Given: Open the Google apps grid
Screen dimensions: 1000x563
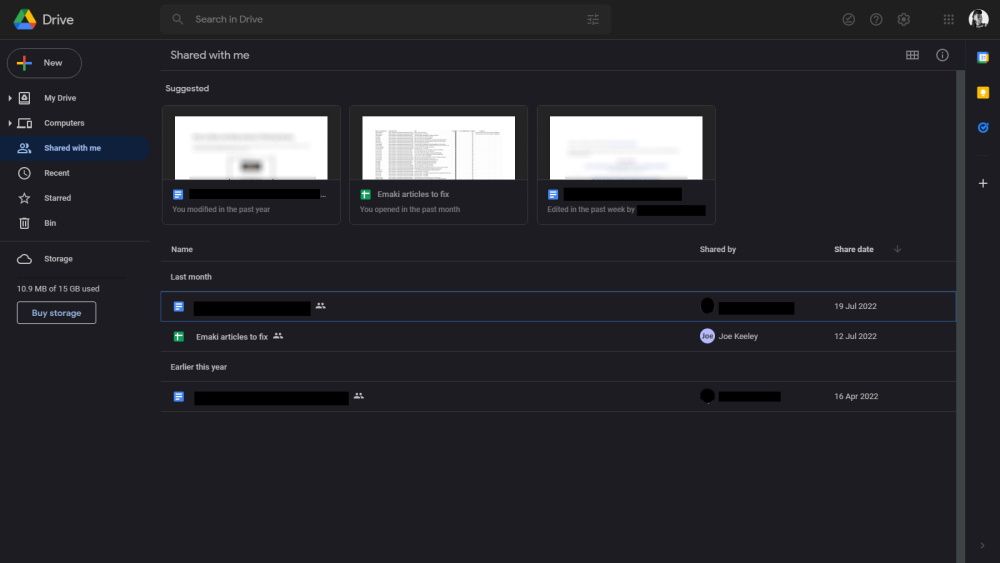Looking at the screenshot, I should tap(948, 19).
